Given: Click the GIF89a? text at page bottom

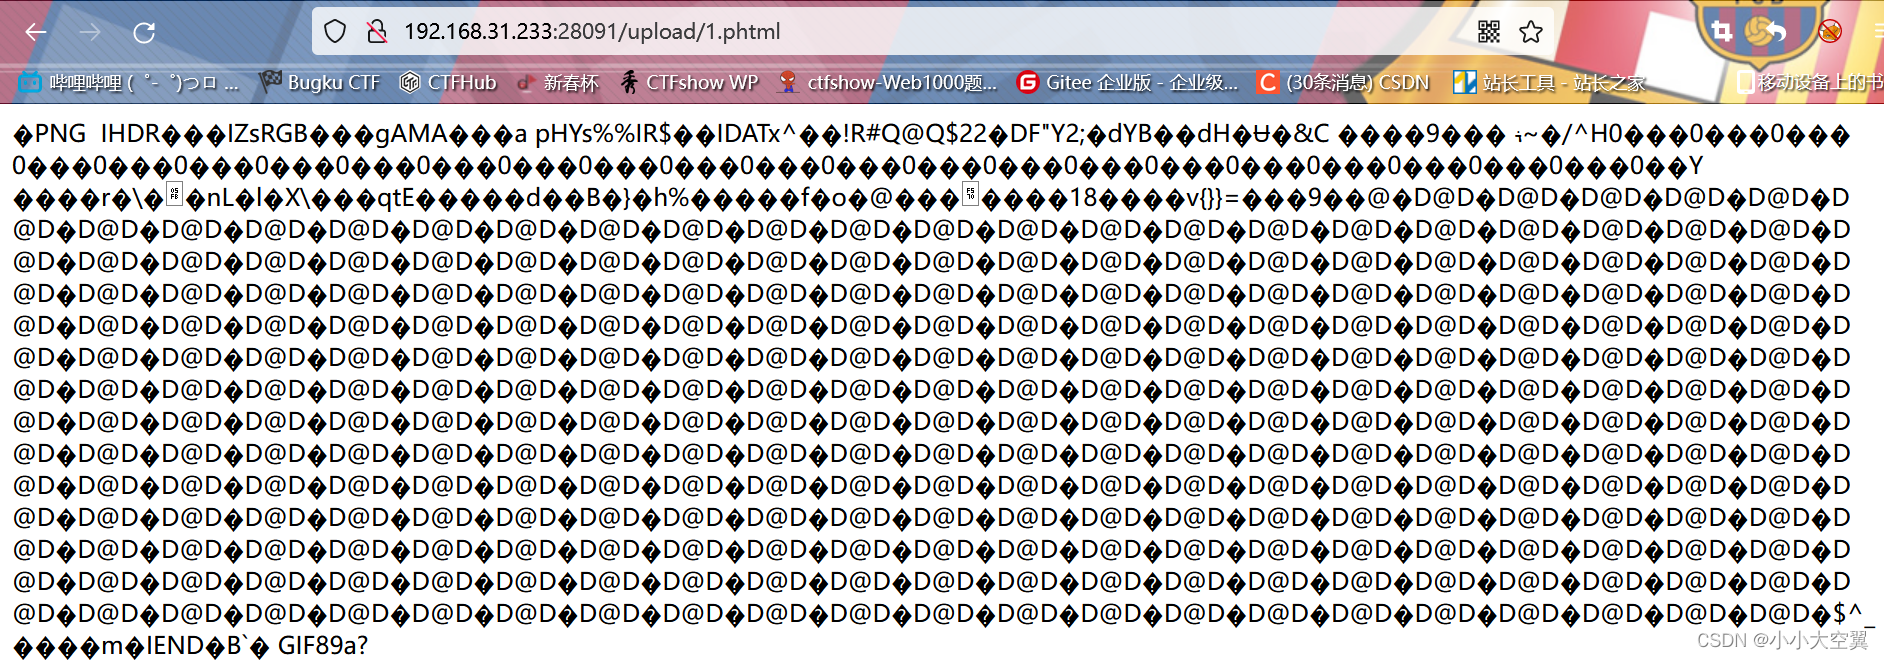Looking at the screenshot, I should tap(322, 646).
